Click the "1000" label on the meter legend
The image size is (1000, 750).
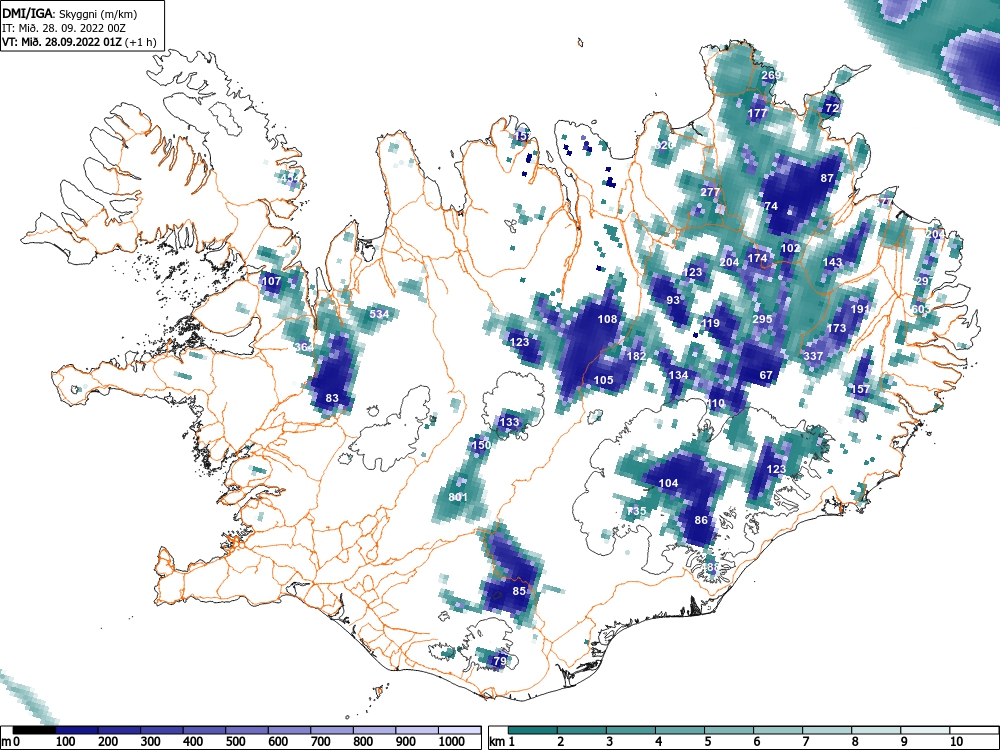[452, 742]
